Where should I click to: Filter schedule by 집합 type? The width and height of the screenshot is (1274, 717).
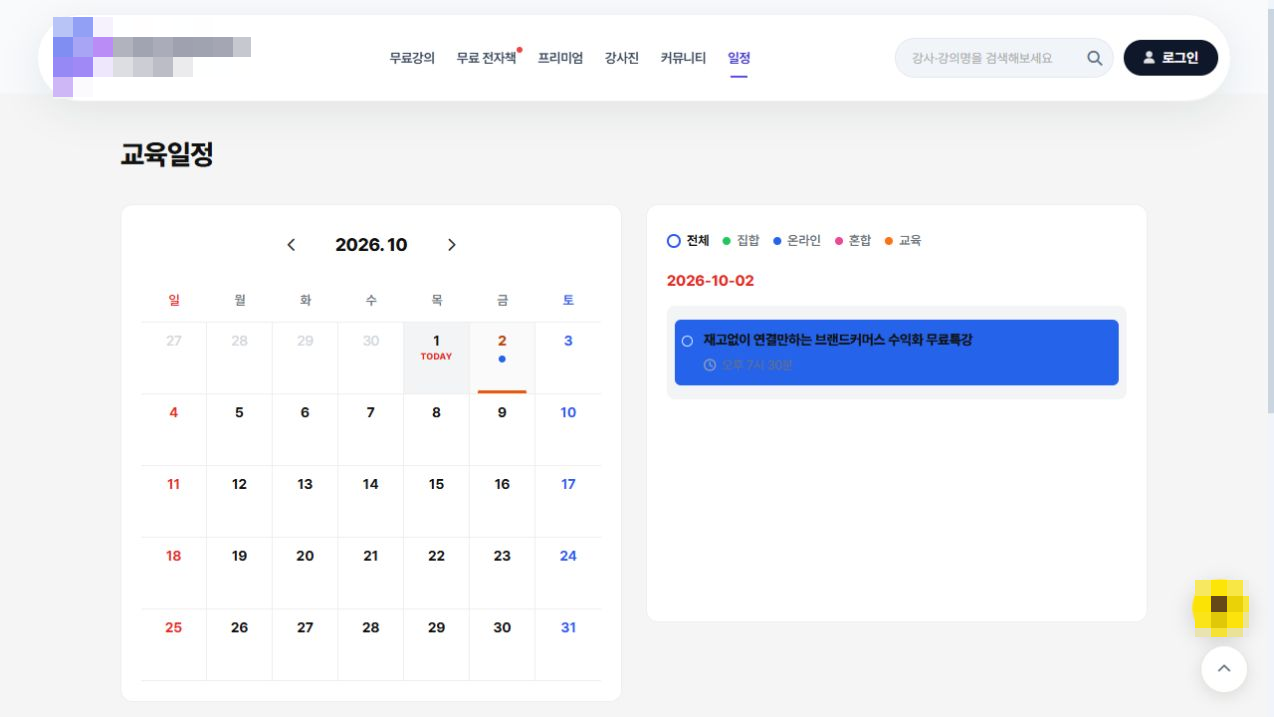(741, 241)
